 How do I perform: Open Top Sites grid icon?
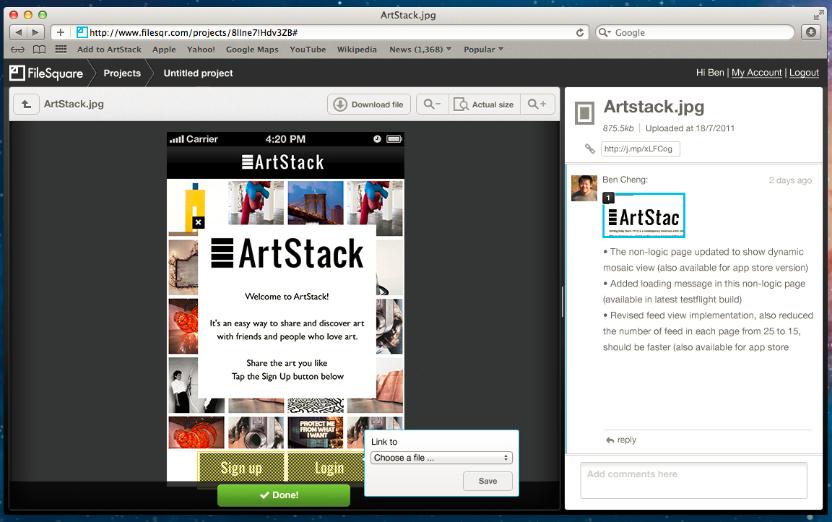coord(61,49)
